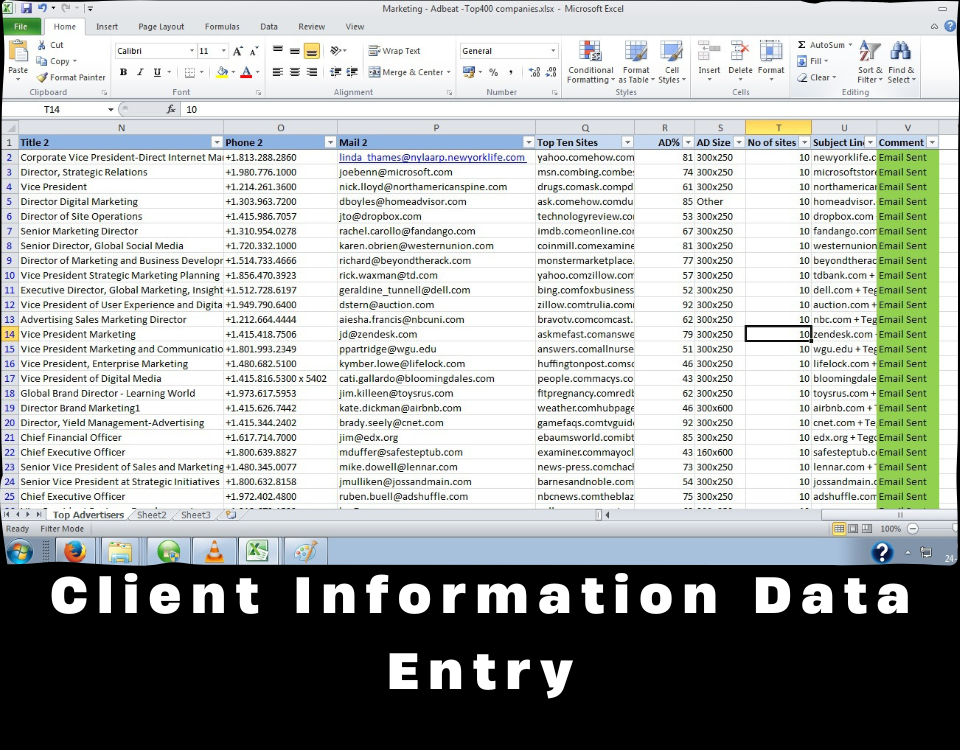Apply Comma Style format
The image size is (960, 750).
510,72
